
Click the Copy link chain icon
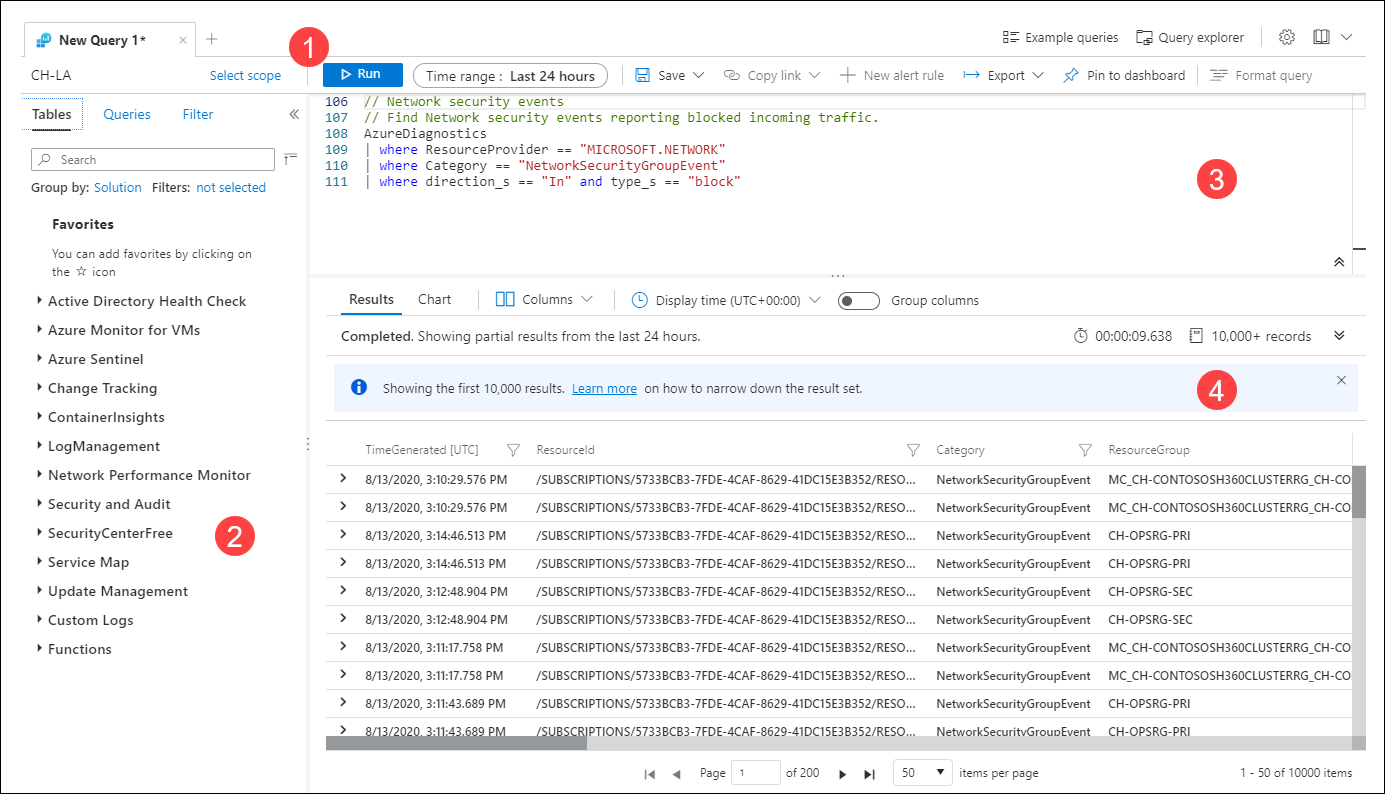point(731,75)
